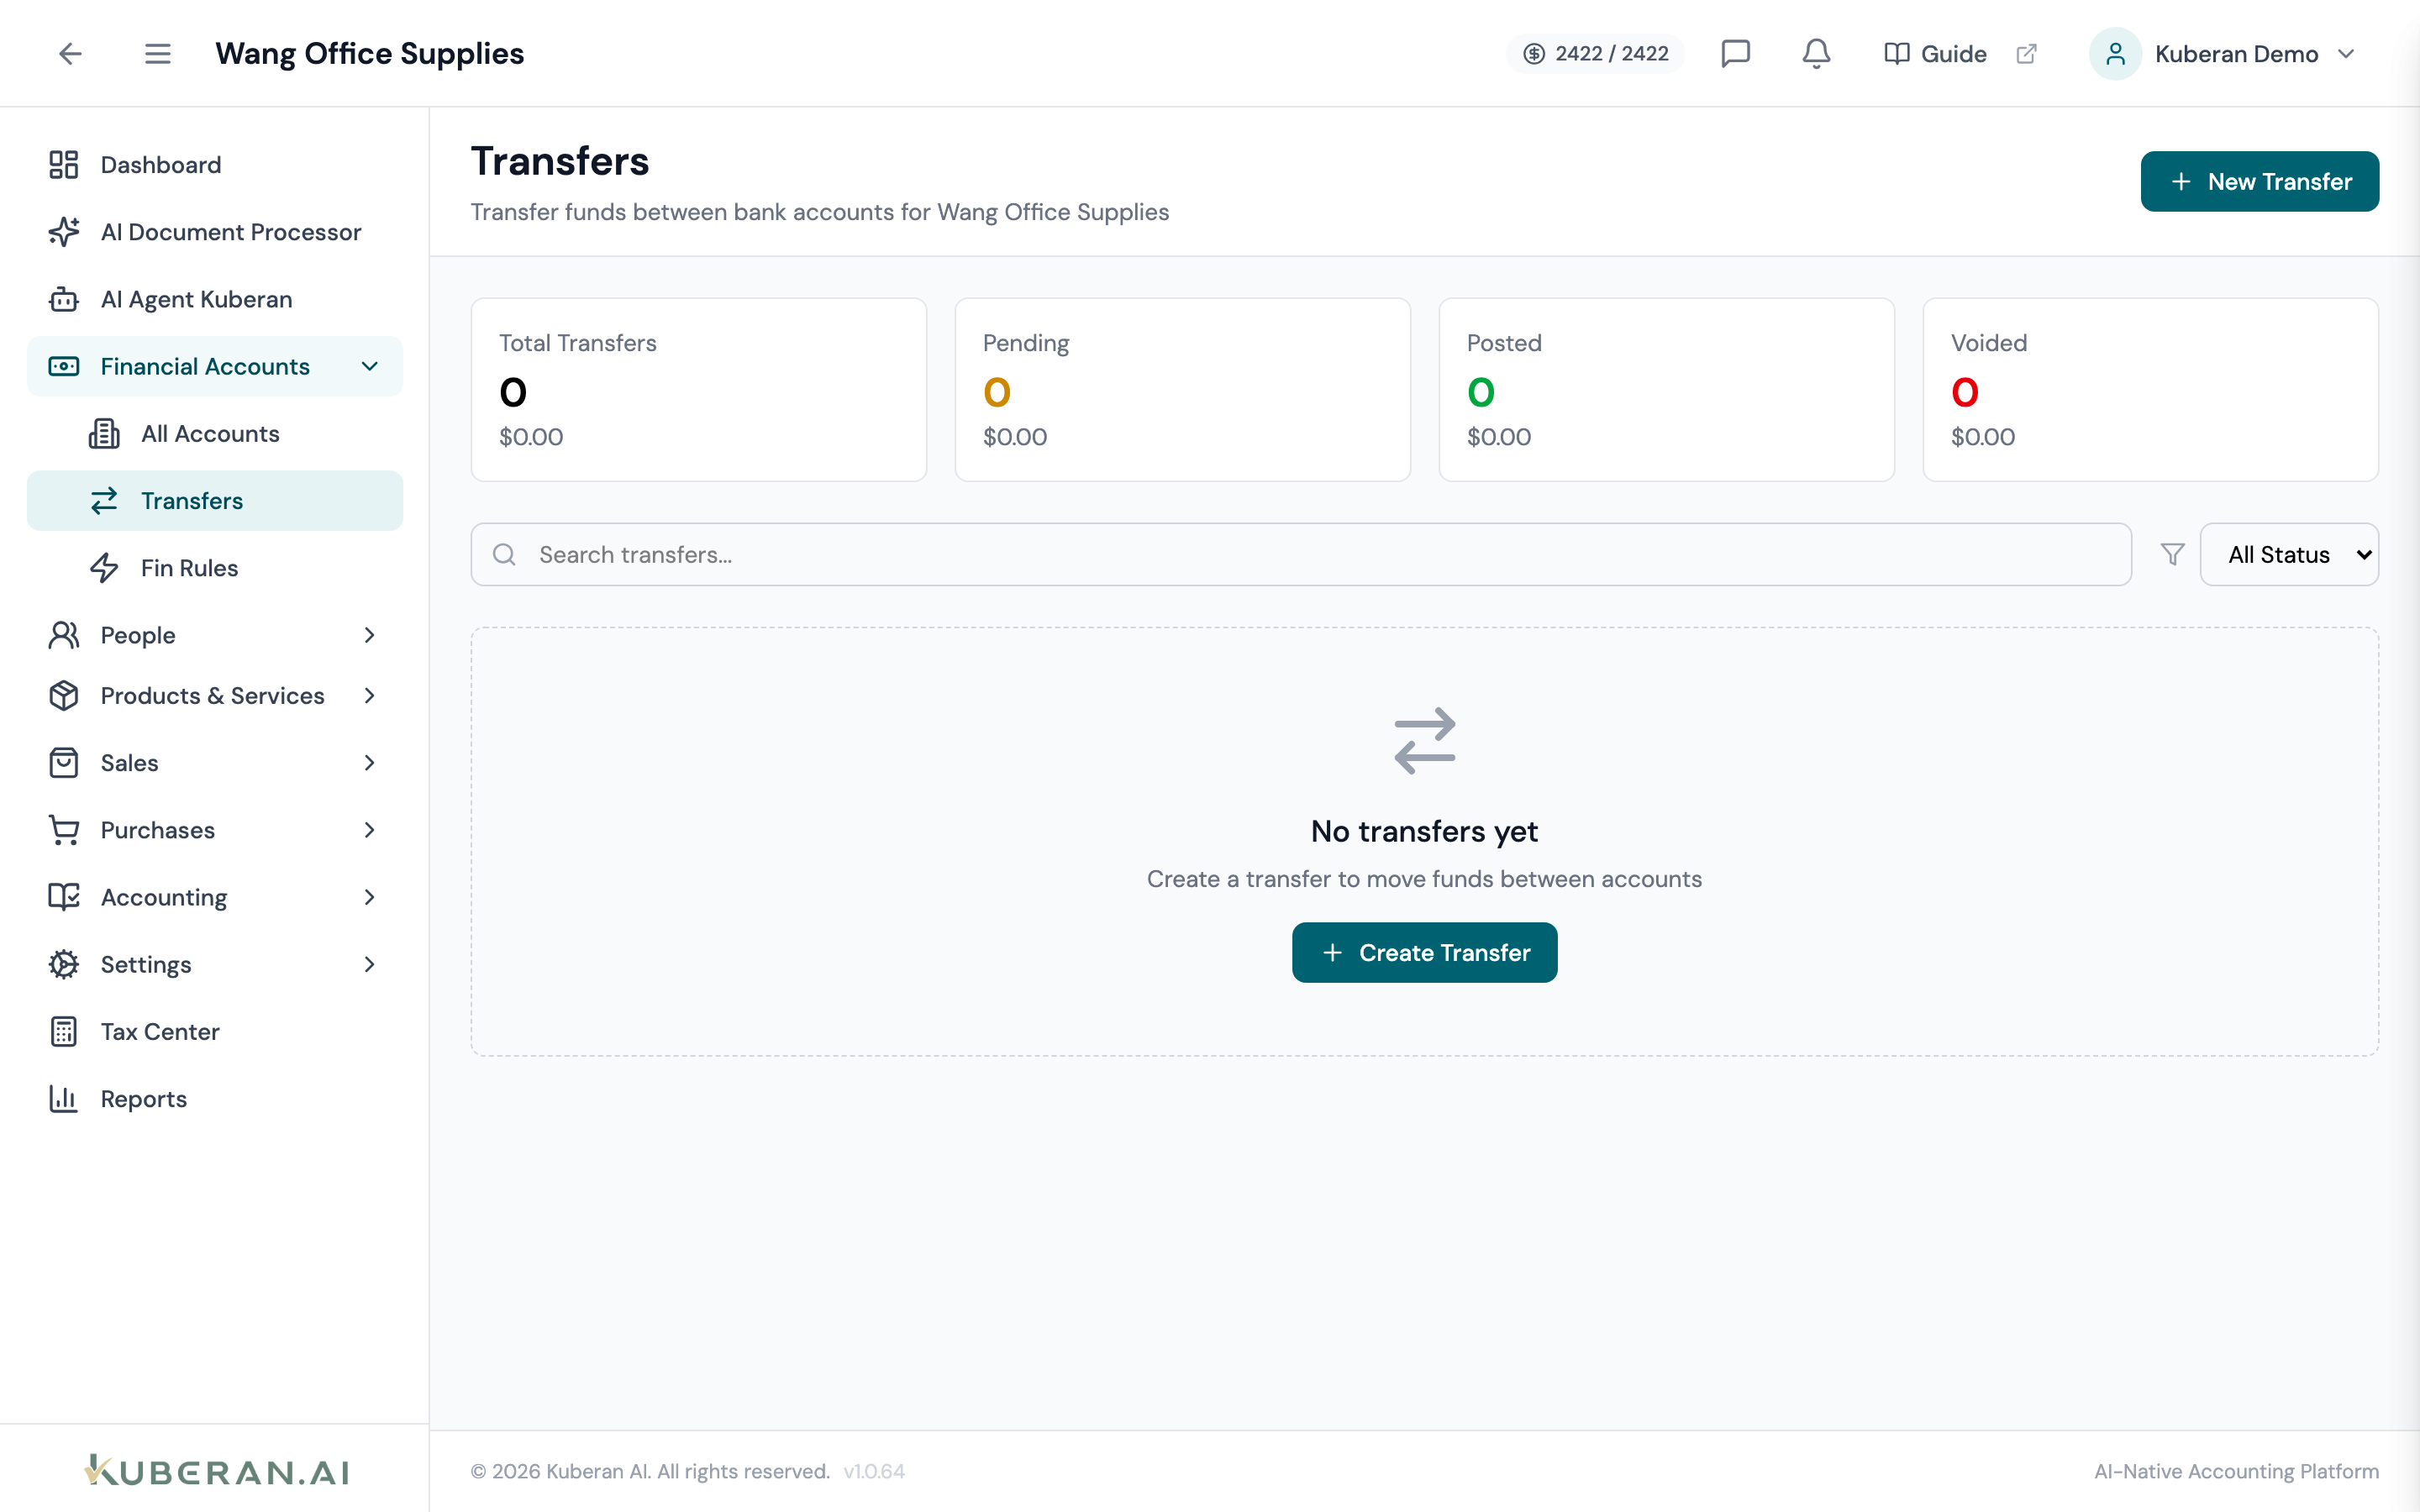
Task: Click the Dashboard menu item
Action: point(215,165)
